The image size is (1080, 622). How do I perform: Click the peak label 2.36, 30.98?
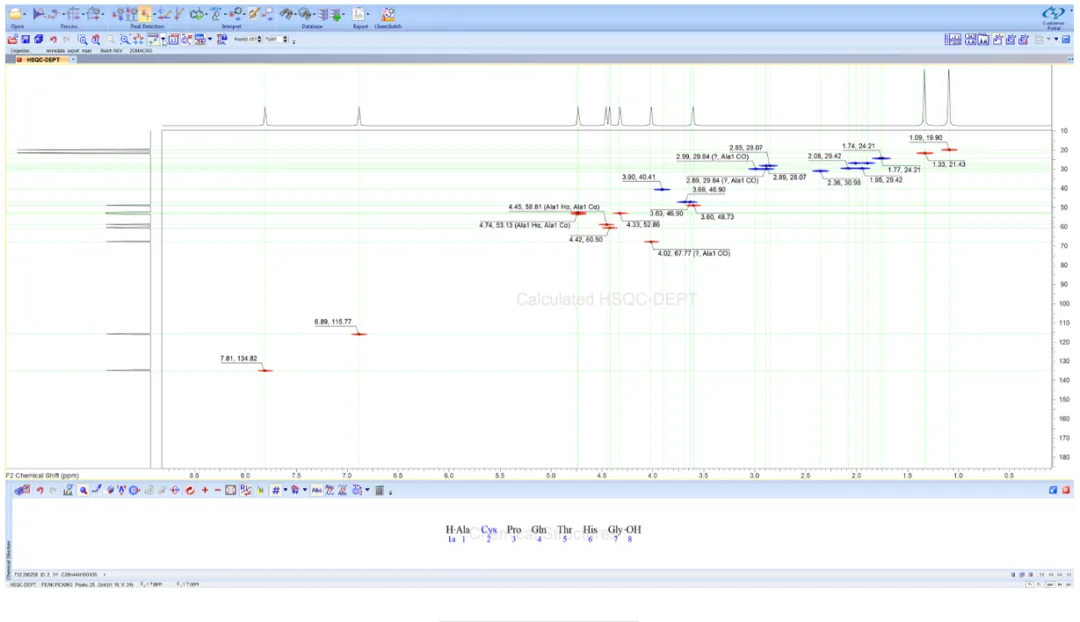click(844, 183)
